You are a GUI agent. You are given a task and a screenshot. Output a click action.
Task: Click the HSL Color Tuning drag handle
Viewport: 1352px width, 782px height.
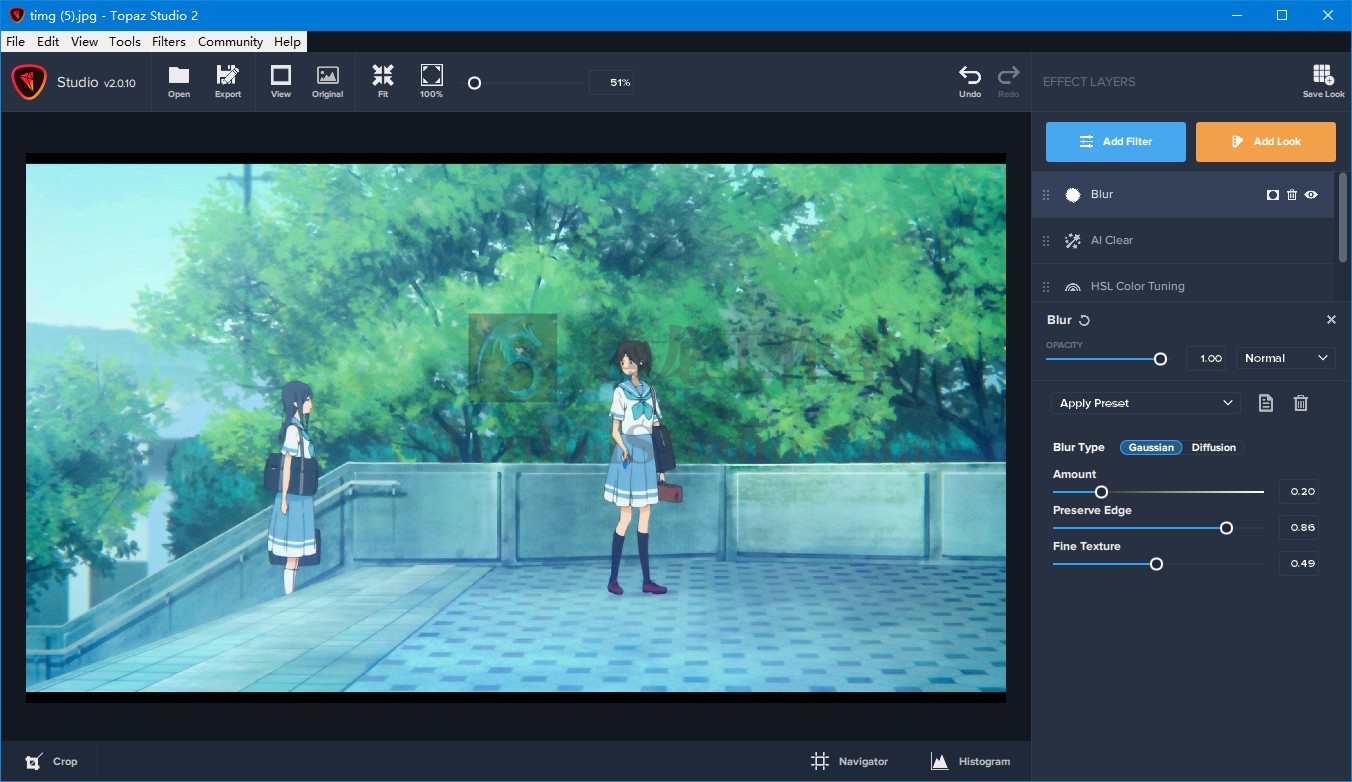pyautogui.click(x=1046, y=287)
